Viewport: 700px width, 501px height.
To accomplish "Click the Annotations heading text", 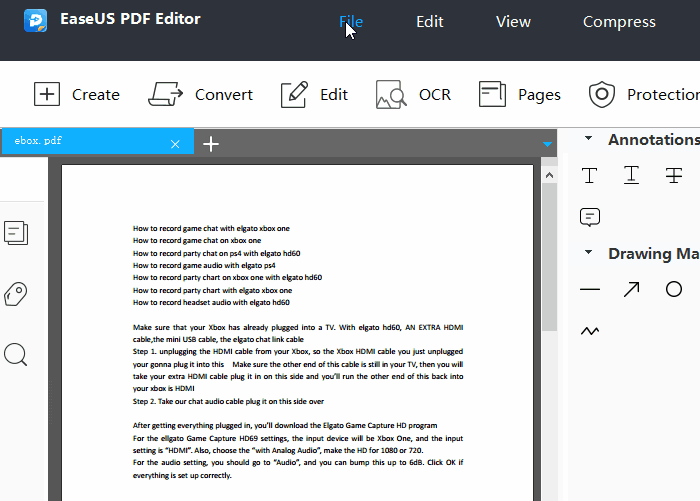I will click(x=654, y=140).
